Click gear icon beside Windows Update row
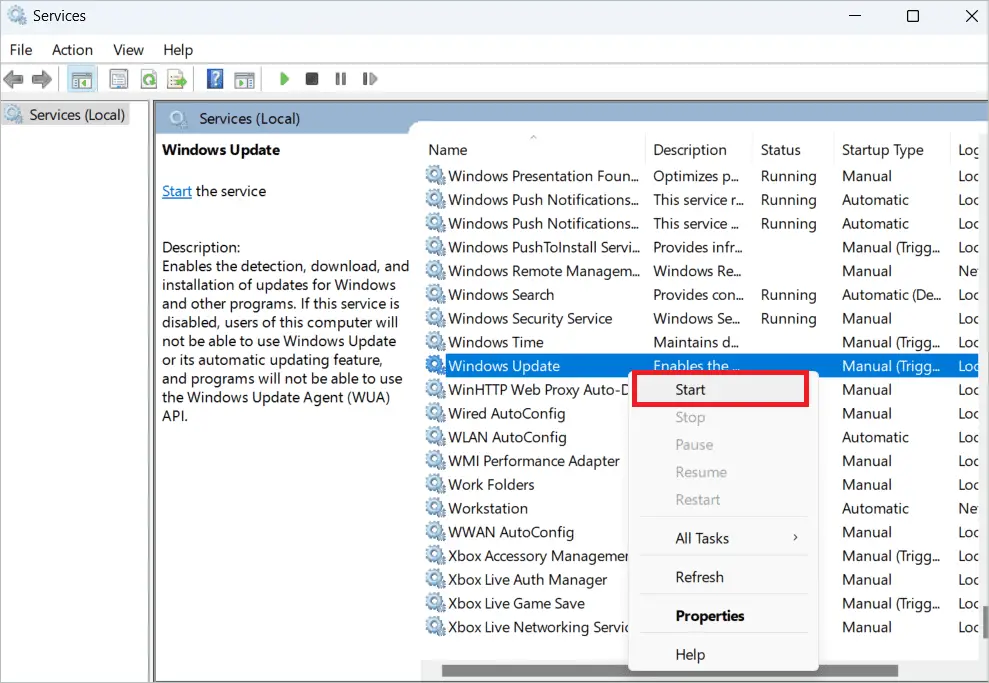The height and width of the screenshot is (683, 989). click(x=435, y=365)
